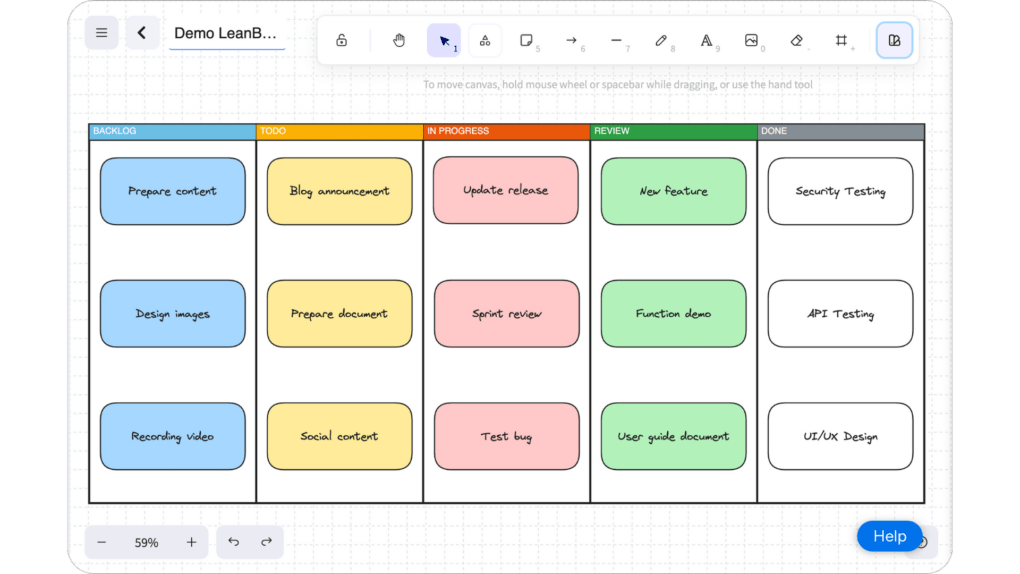Open the shapes tool picker
The height and width of the screenshot is (574, 1020).
pyautogui.click(x=485, y=41)
